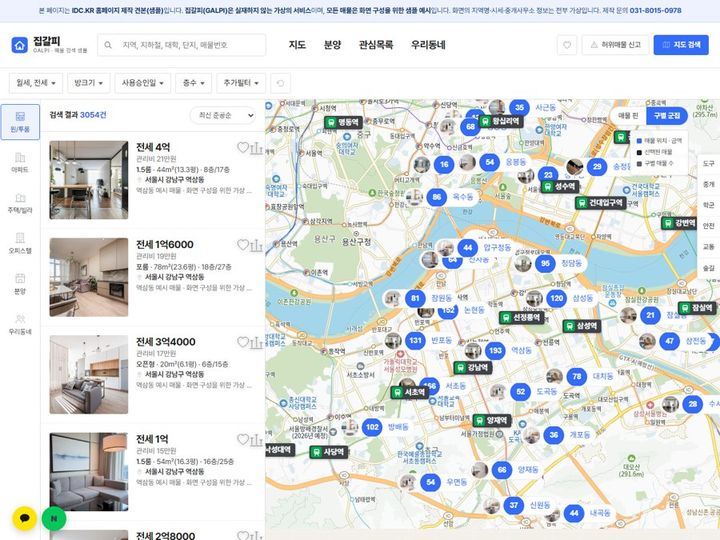This screenshot has height=540, width=720.
Task: Select the 193 역삼동 cluster bubble
Action: [x=495, y=350]
